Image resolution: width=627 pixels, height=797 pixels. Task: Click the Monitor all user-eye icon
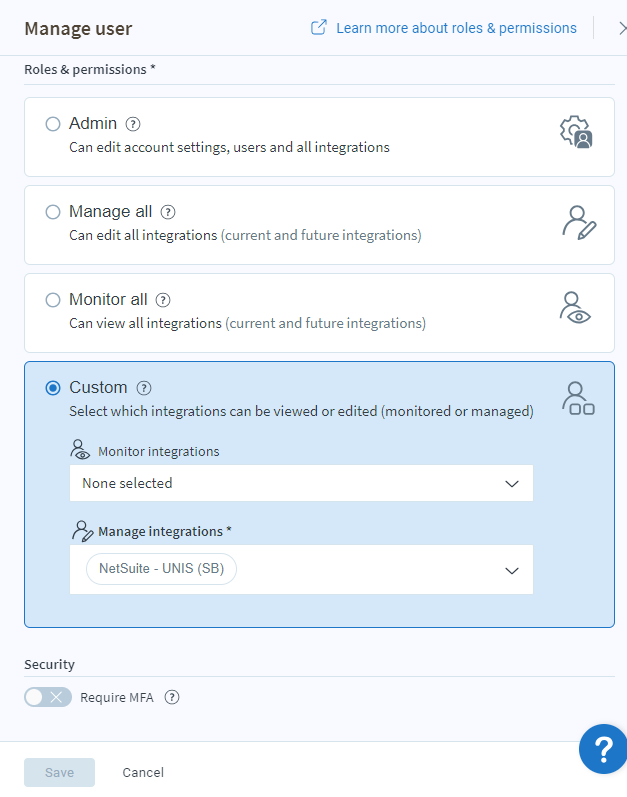pos(575,308)
